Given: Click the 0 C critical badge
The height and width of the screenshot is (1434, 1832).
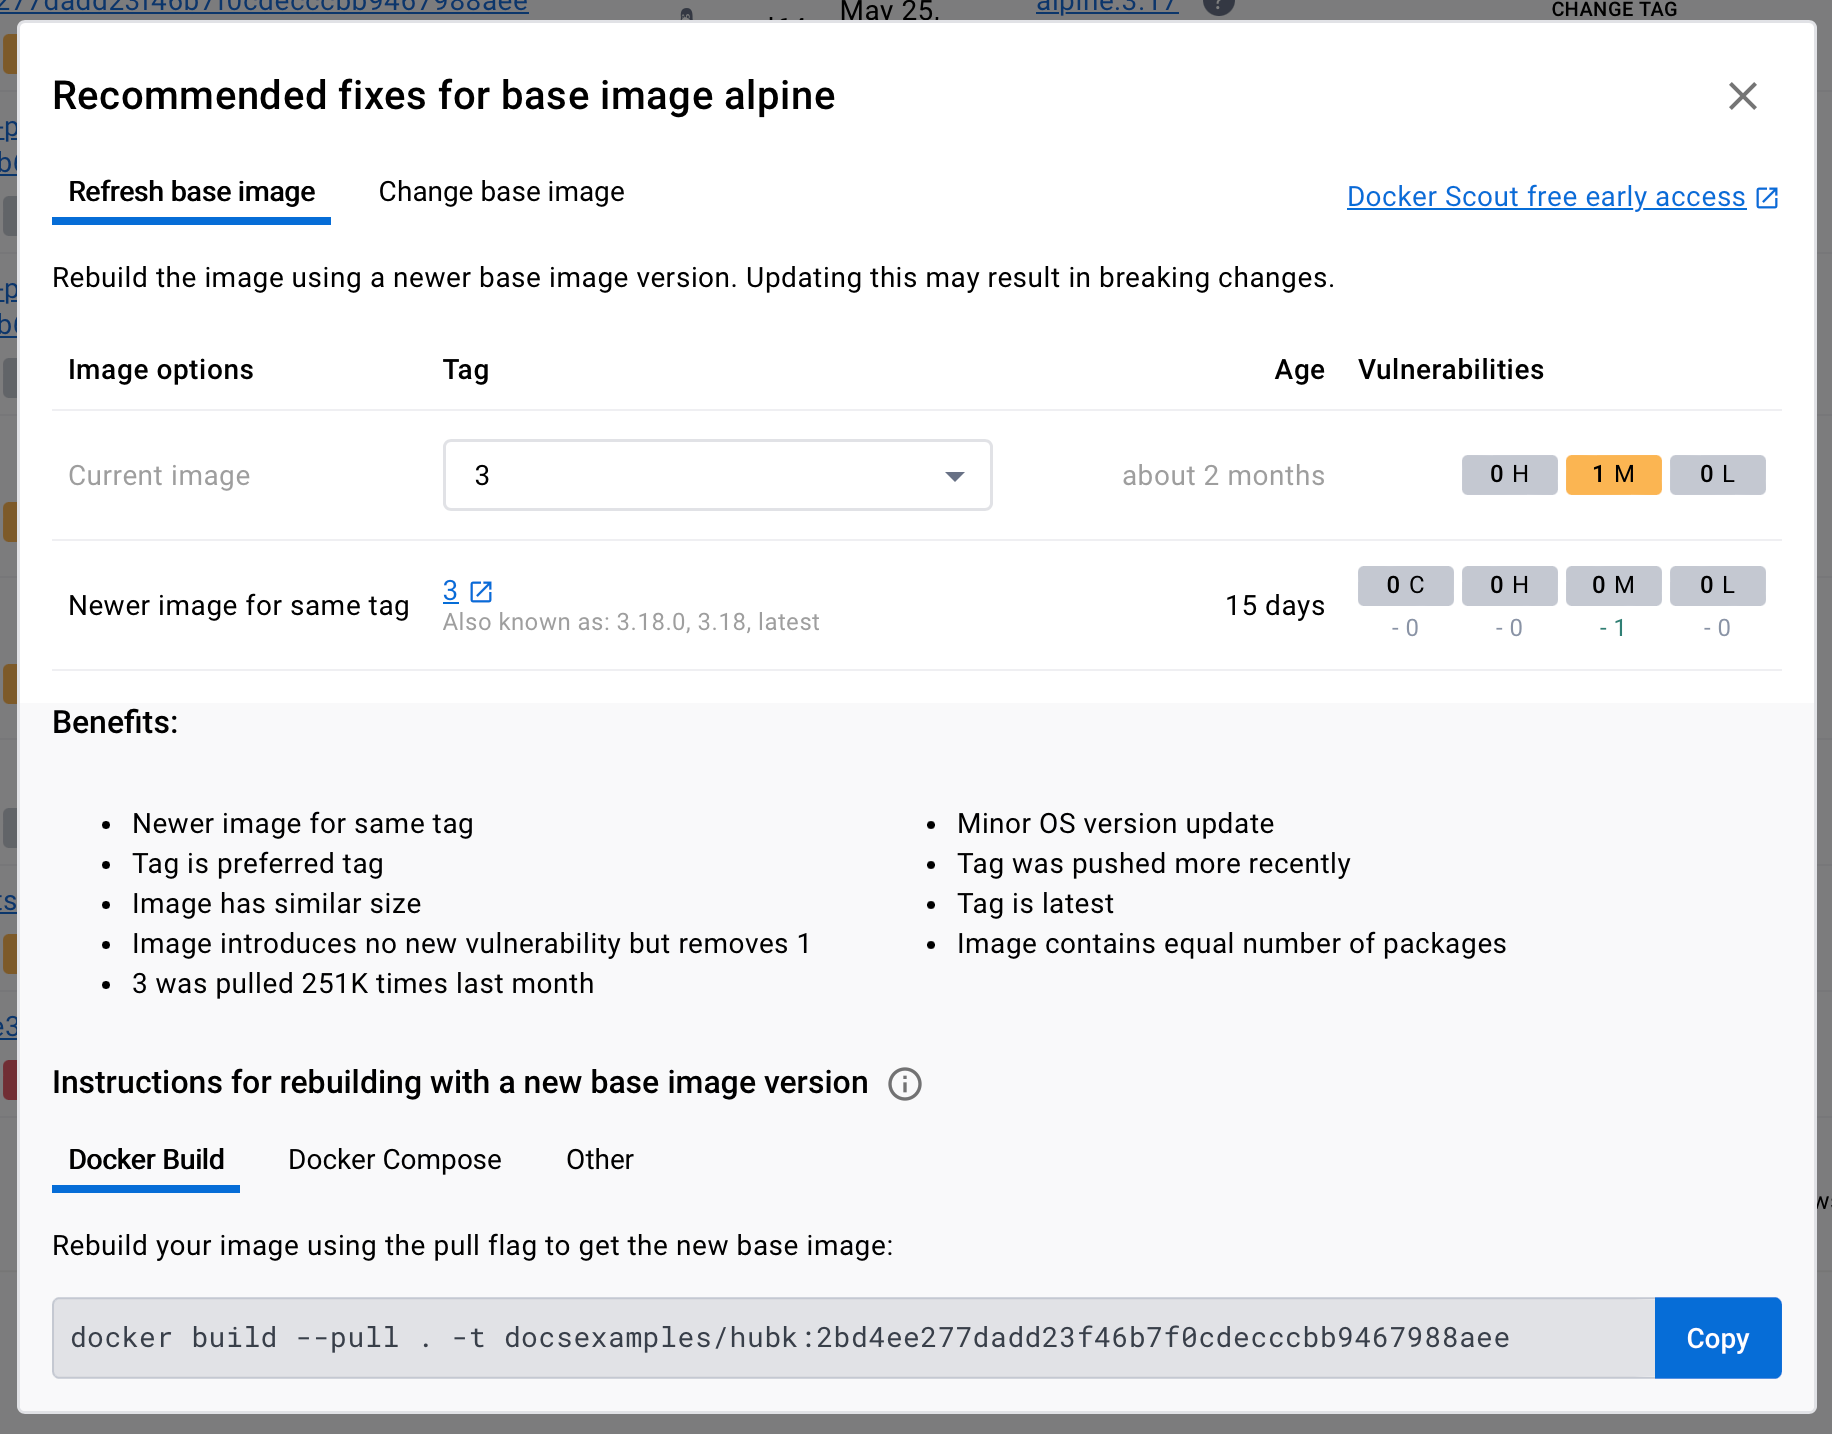Looking at the screenshot, I should pyautogui.click(x=1405, y=585).
